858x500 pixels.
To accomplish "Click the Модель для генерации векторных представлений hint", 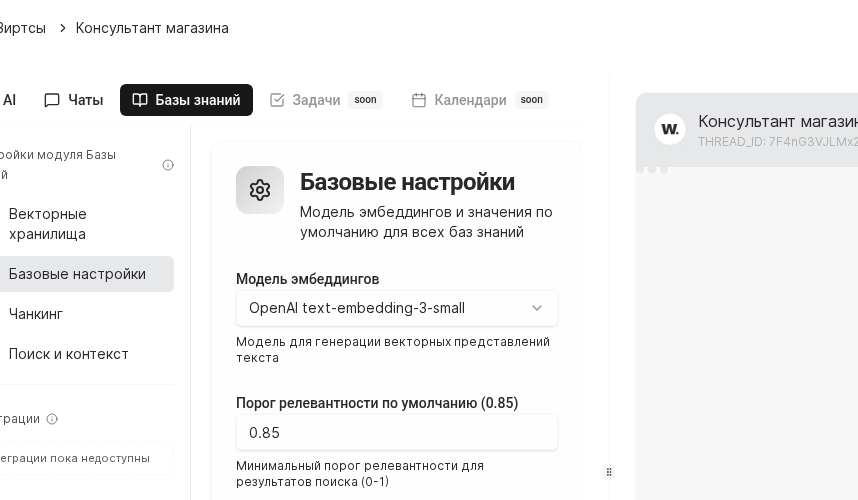I will point(393,350).
